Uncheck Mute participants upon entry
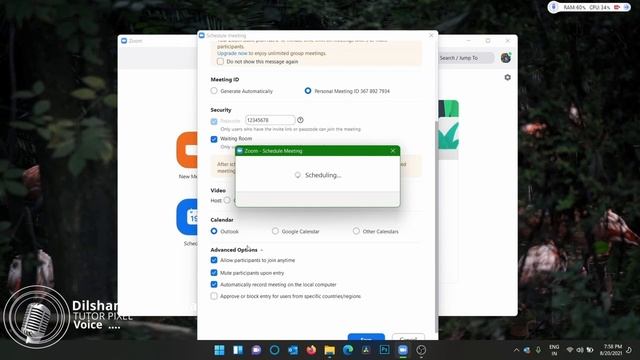The height and width of the screenshot is (360, 640). 214,272
